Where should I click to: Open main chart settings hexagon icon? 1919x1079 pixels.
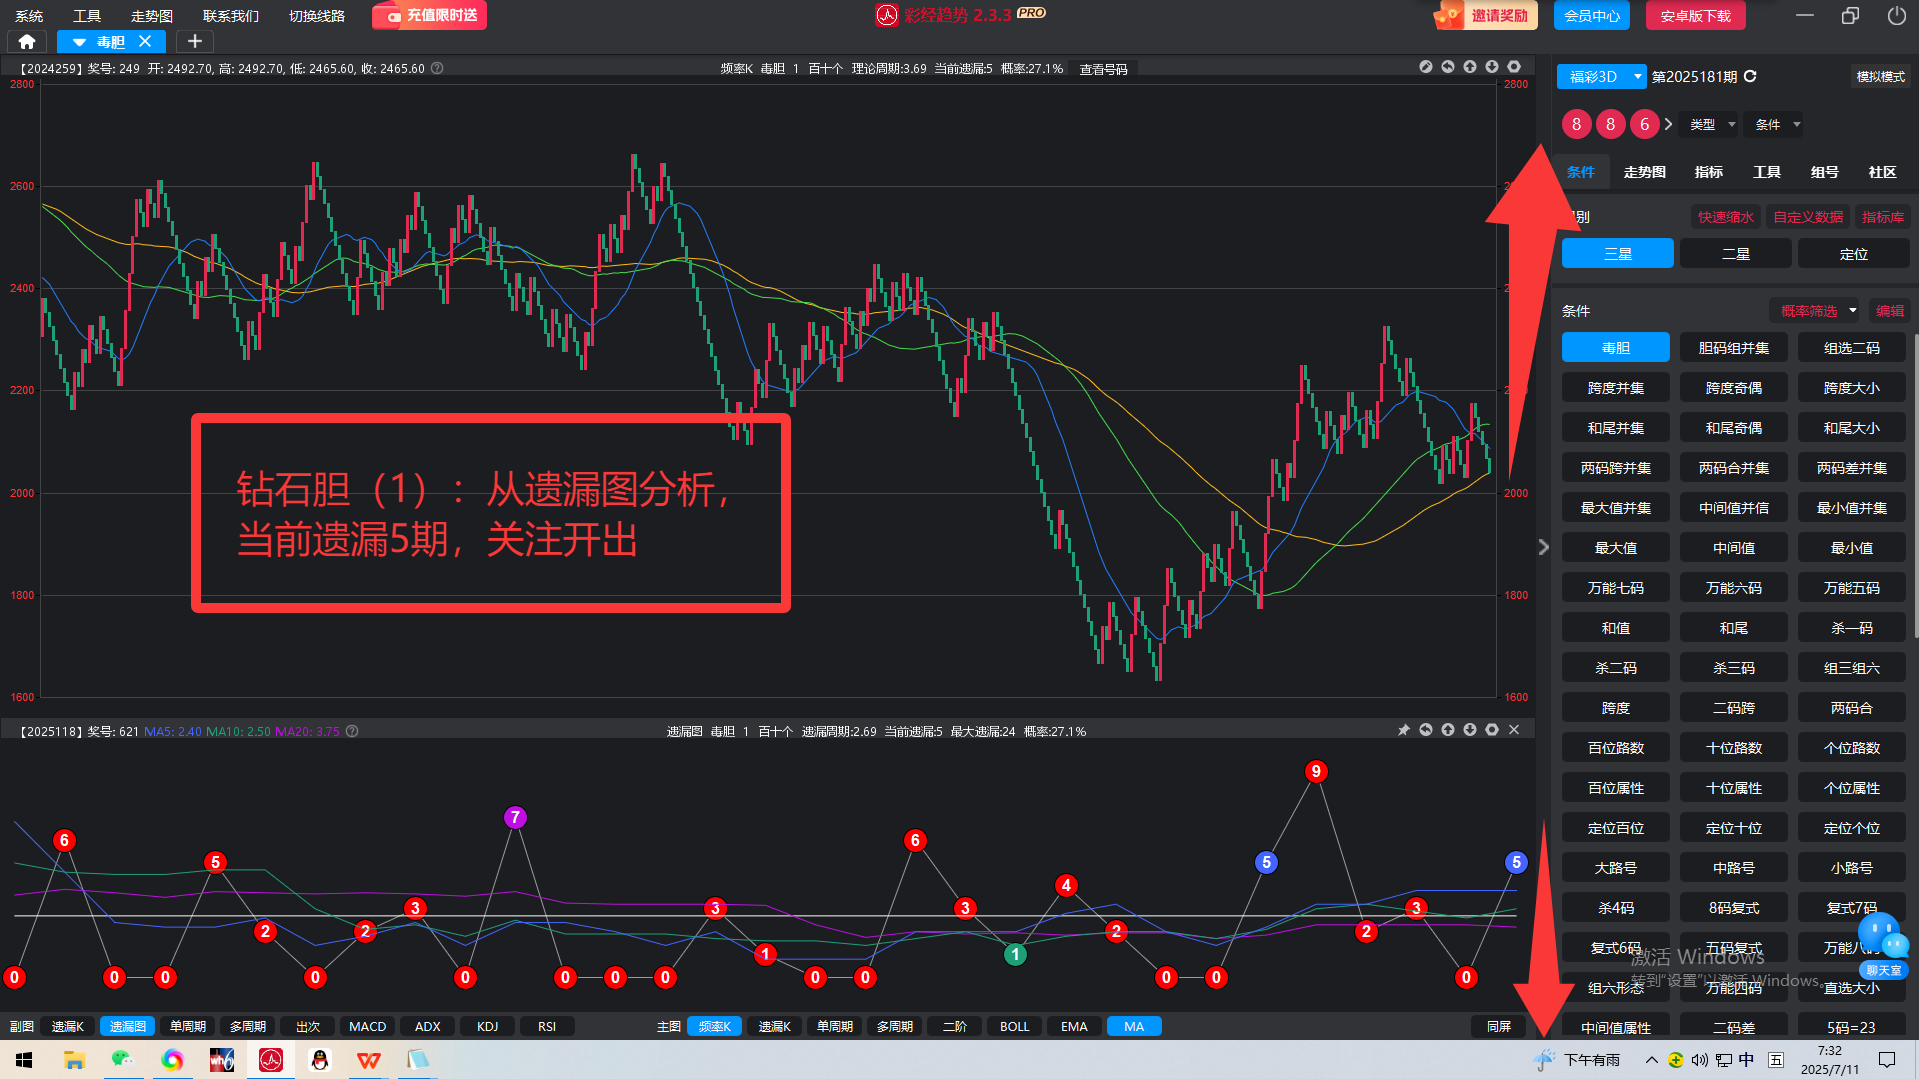[1514, 67]
